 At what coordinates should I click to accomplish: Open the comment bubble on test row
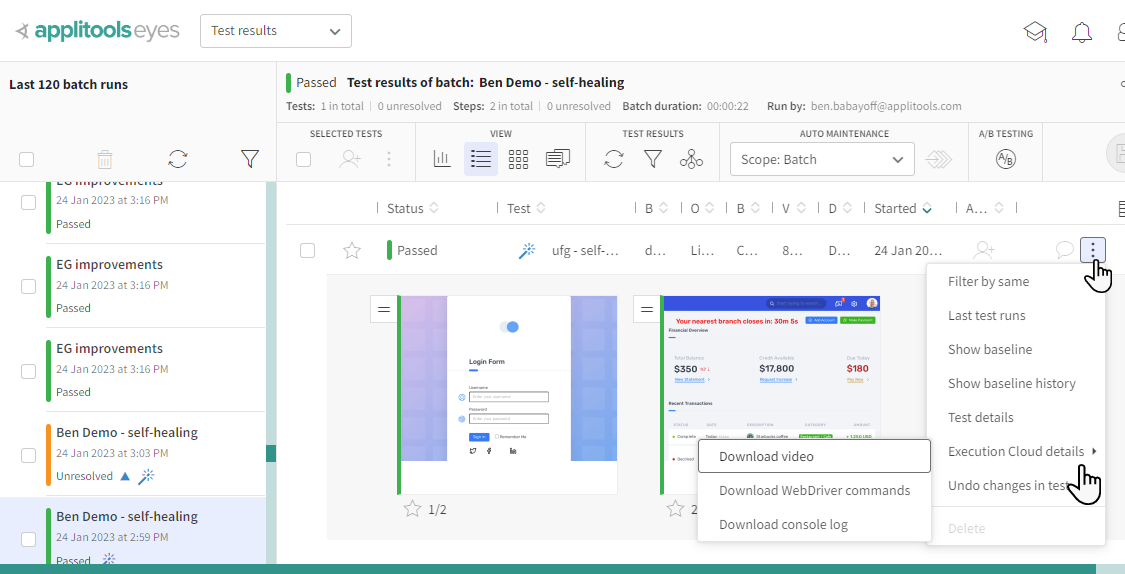1065,250
